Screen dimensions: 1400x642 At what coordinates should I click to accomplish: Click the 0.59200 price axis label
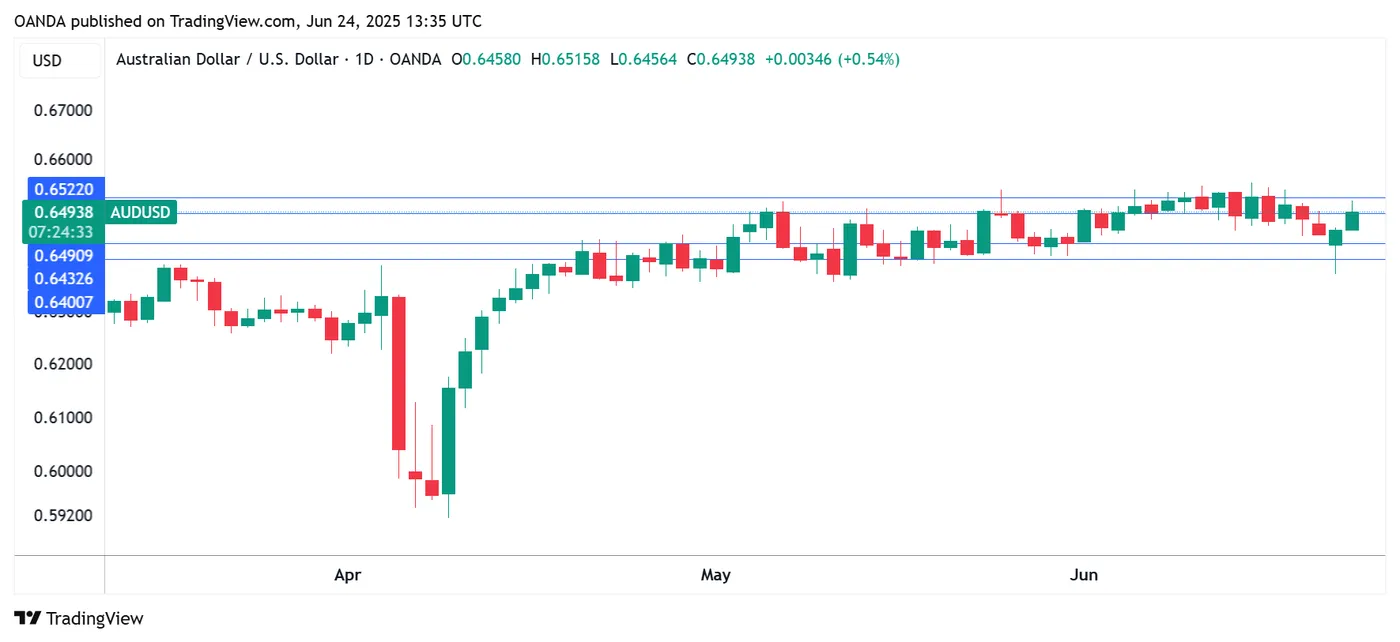click(x=64, y=516)
